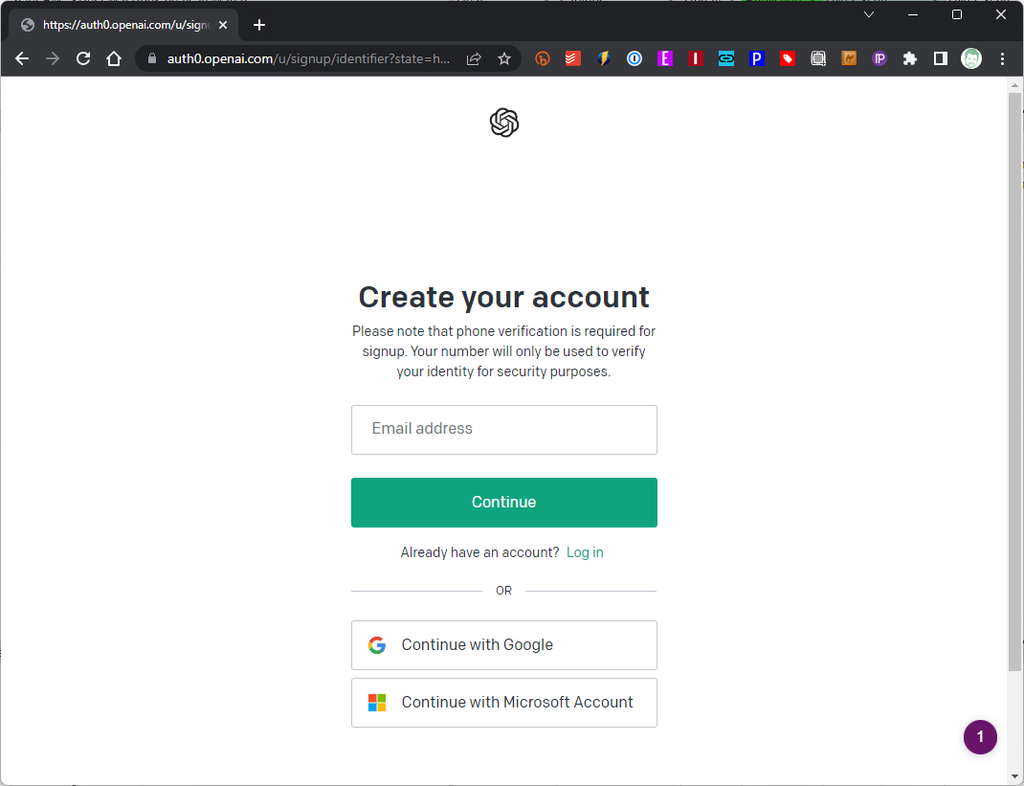
Task: Open the Todoist extension
Action: click(x=572, y=58)
